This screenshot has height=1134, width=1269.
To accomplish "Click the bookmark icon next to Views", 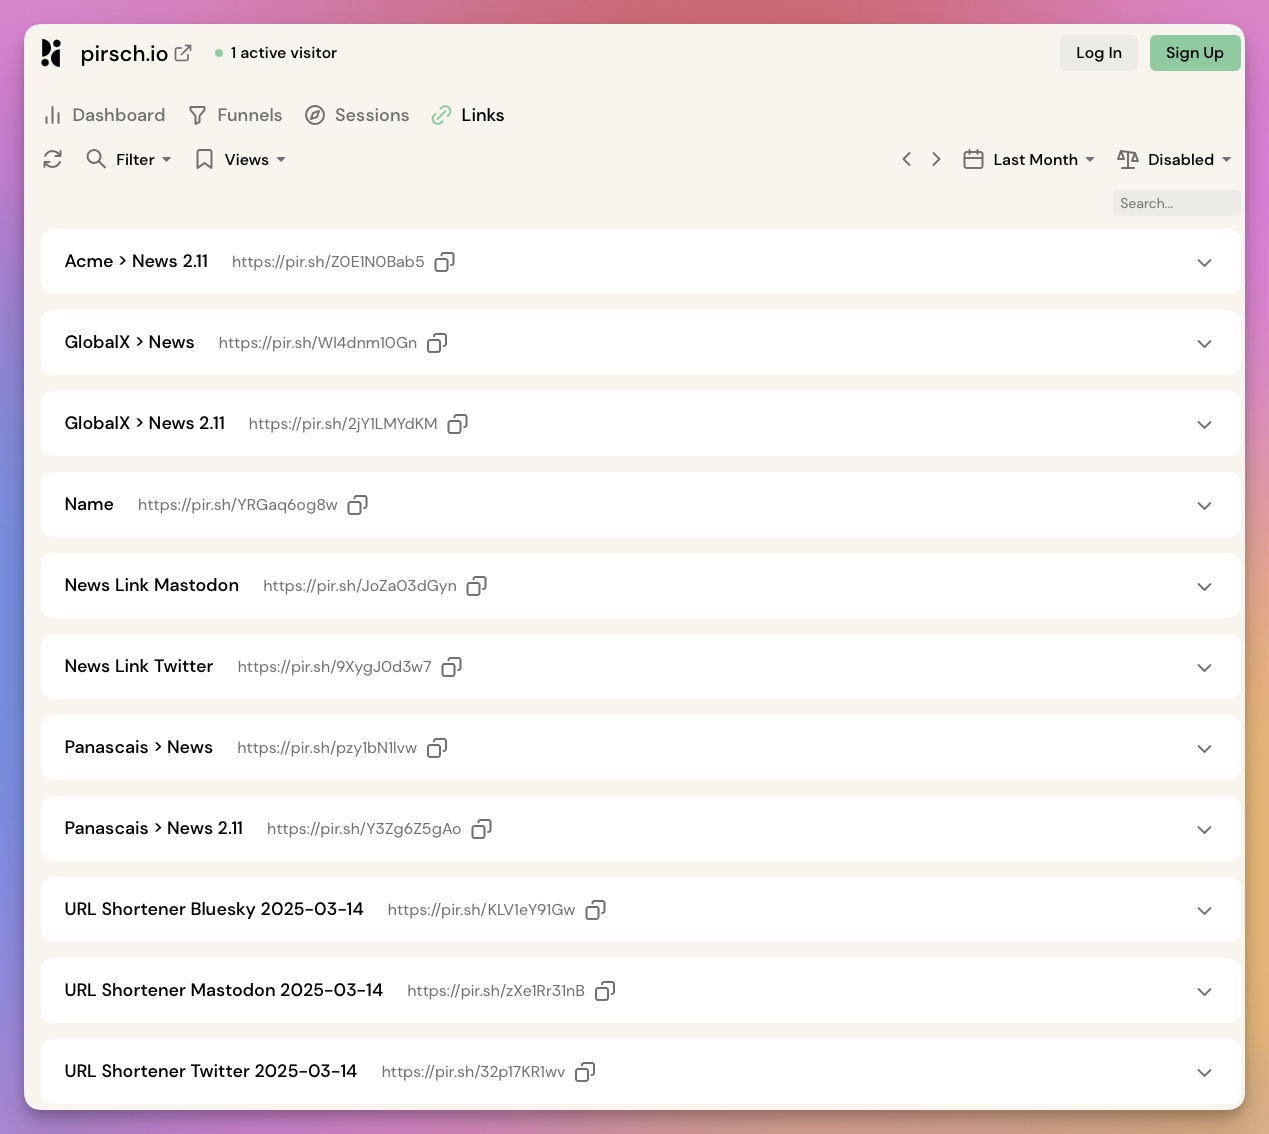I will tap(204, 159).
